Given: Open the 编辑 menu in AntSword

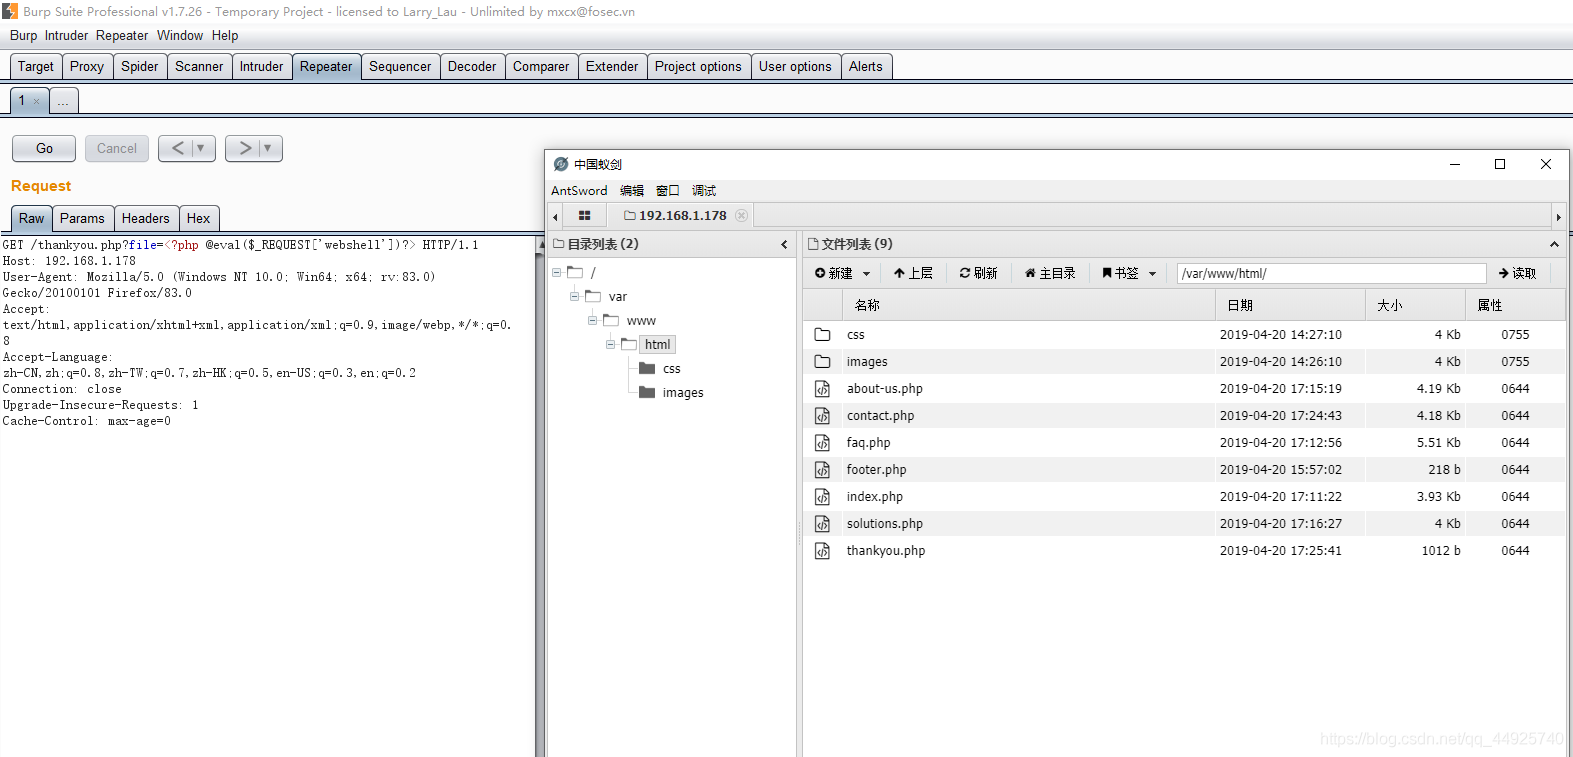Looking at the screenshot, I should [632, 191].
